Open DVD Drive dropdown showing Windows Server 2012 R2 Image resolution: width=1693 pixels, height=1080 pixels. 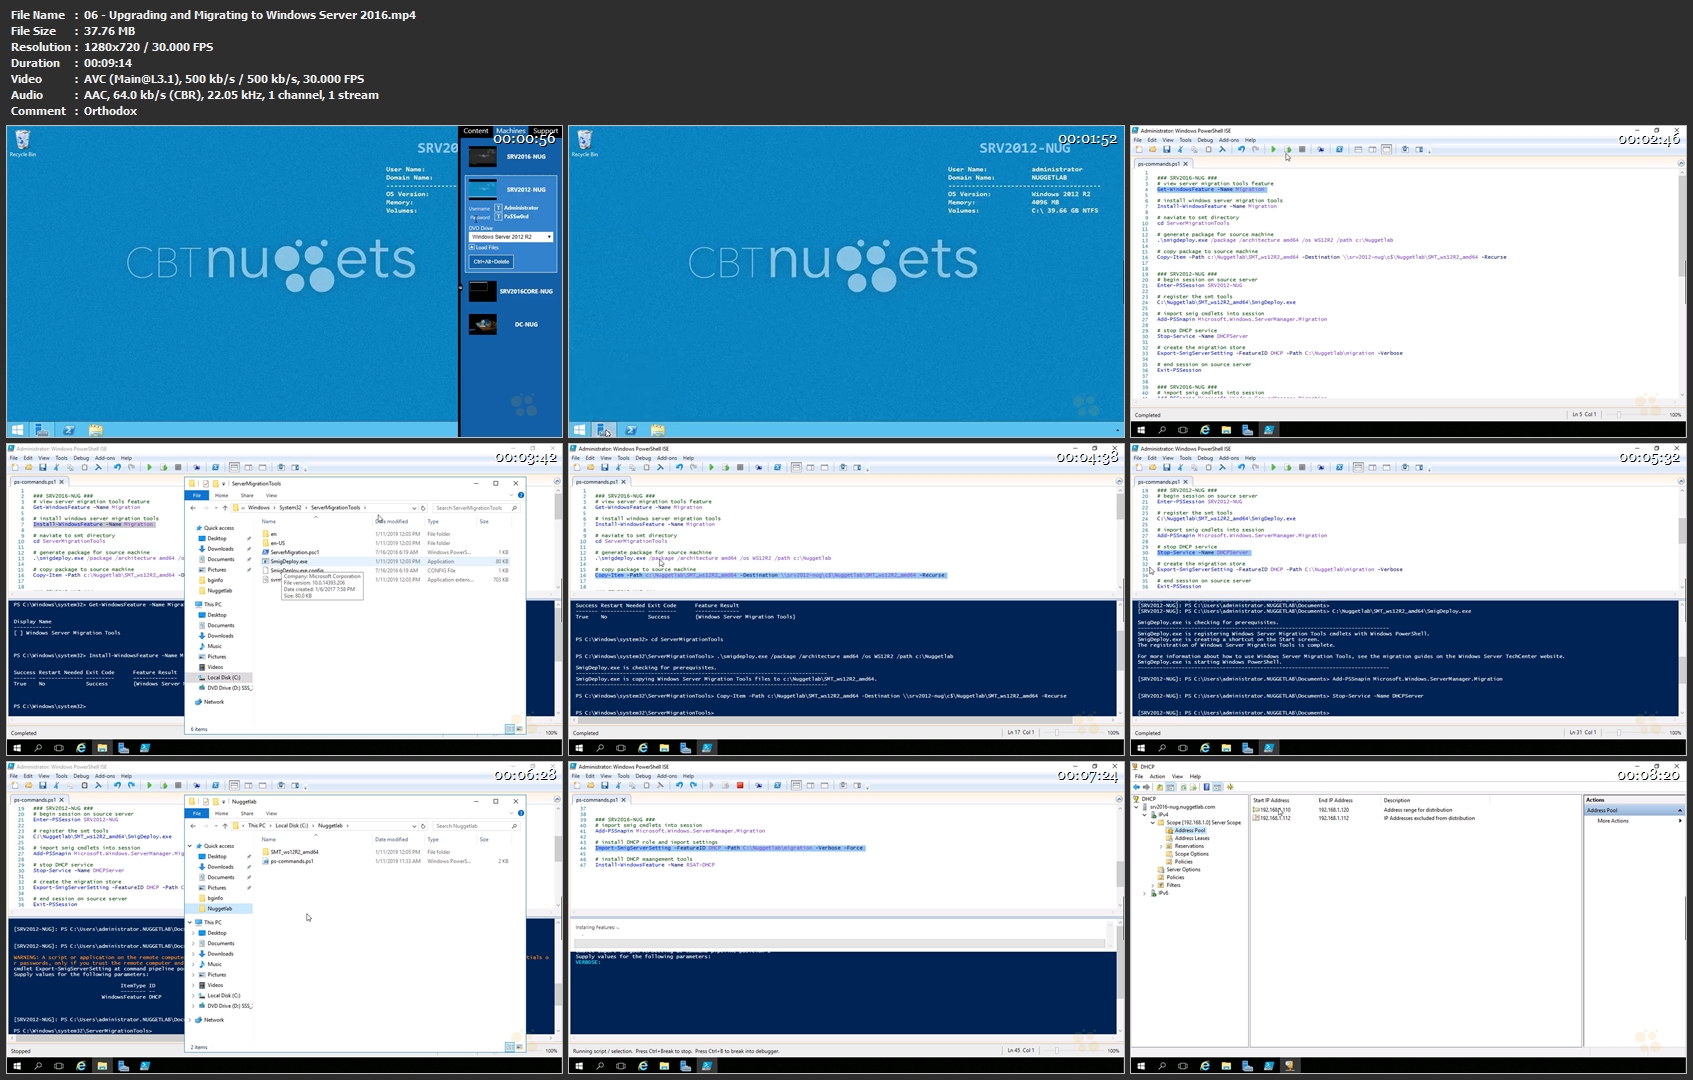click(x=511, y=237)
